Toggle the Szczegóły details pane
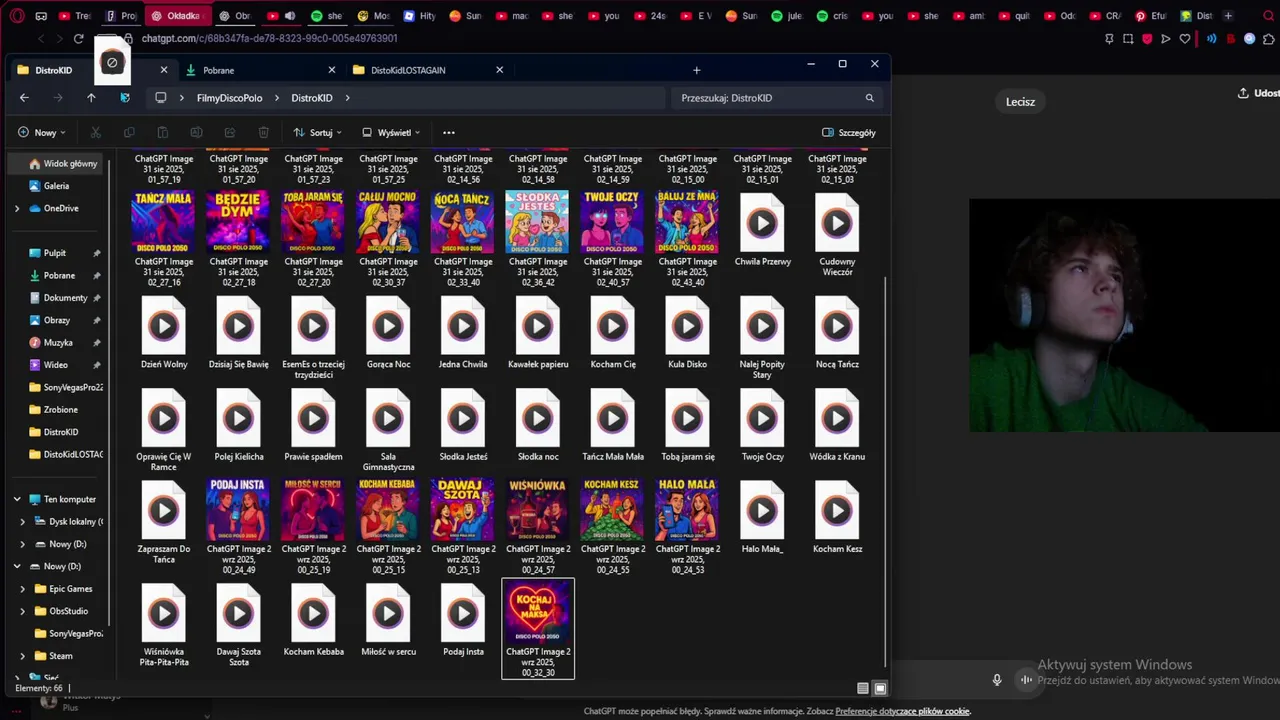1280x720 pixels. click(x=848, y=132)
